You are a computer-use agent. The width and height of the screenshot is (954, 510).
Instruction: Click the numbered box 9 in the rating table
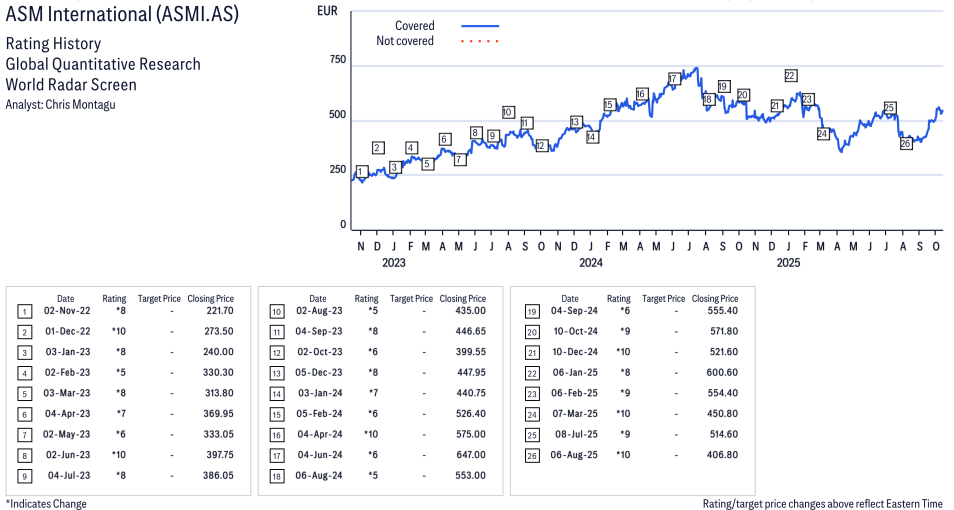pyautogui.click(x=24, y=476)
